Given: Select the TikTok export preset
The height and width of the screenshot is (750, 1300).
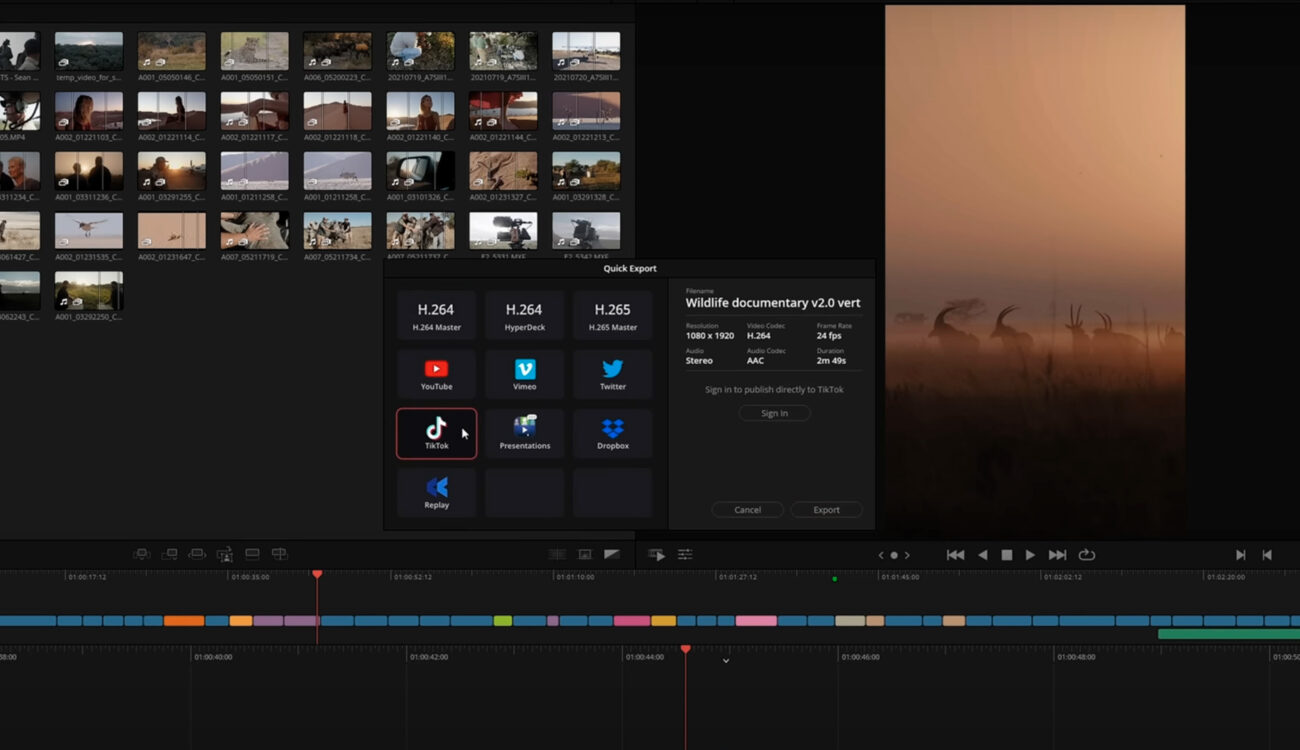Looking at the screenshot, I should 436,434.
